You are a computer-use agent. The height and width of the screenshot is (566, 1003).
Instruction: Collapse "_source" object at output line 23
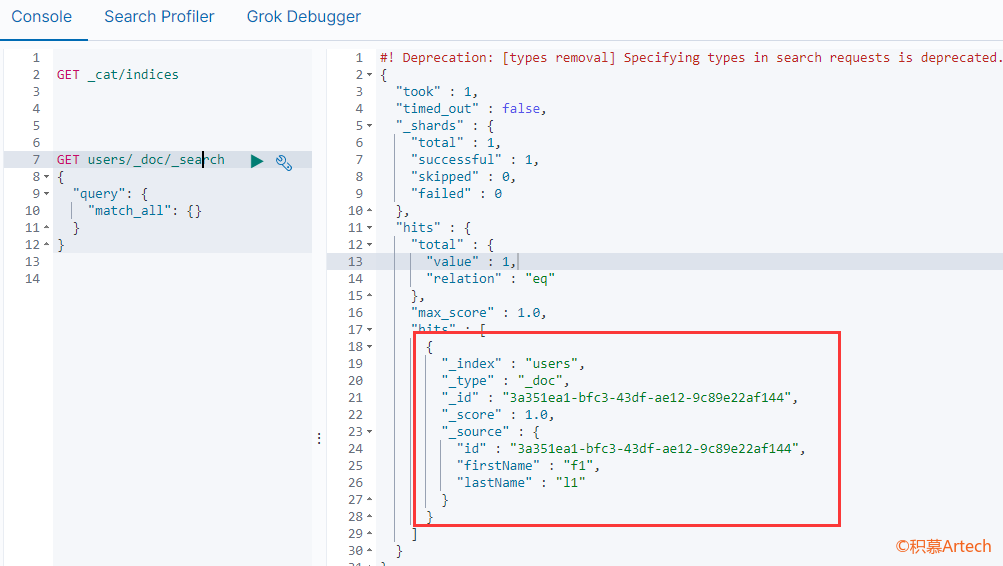[370, 432]
